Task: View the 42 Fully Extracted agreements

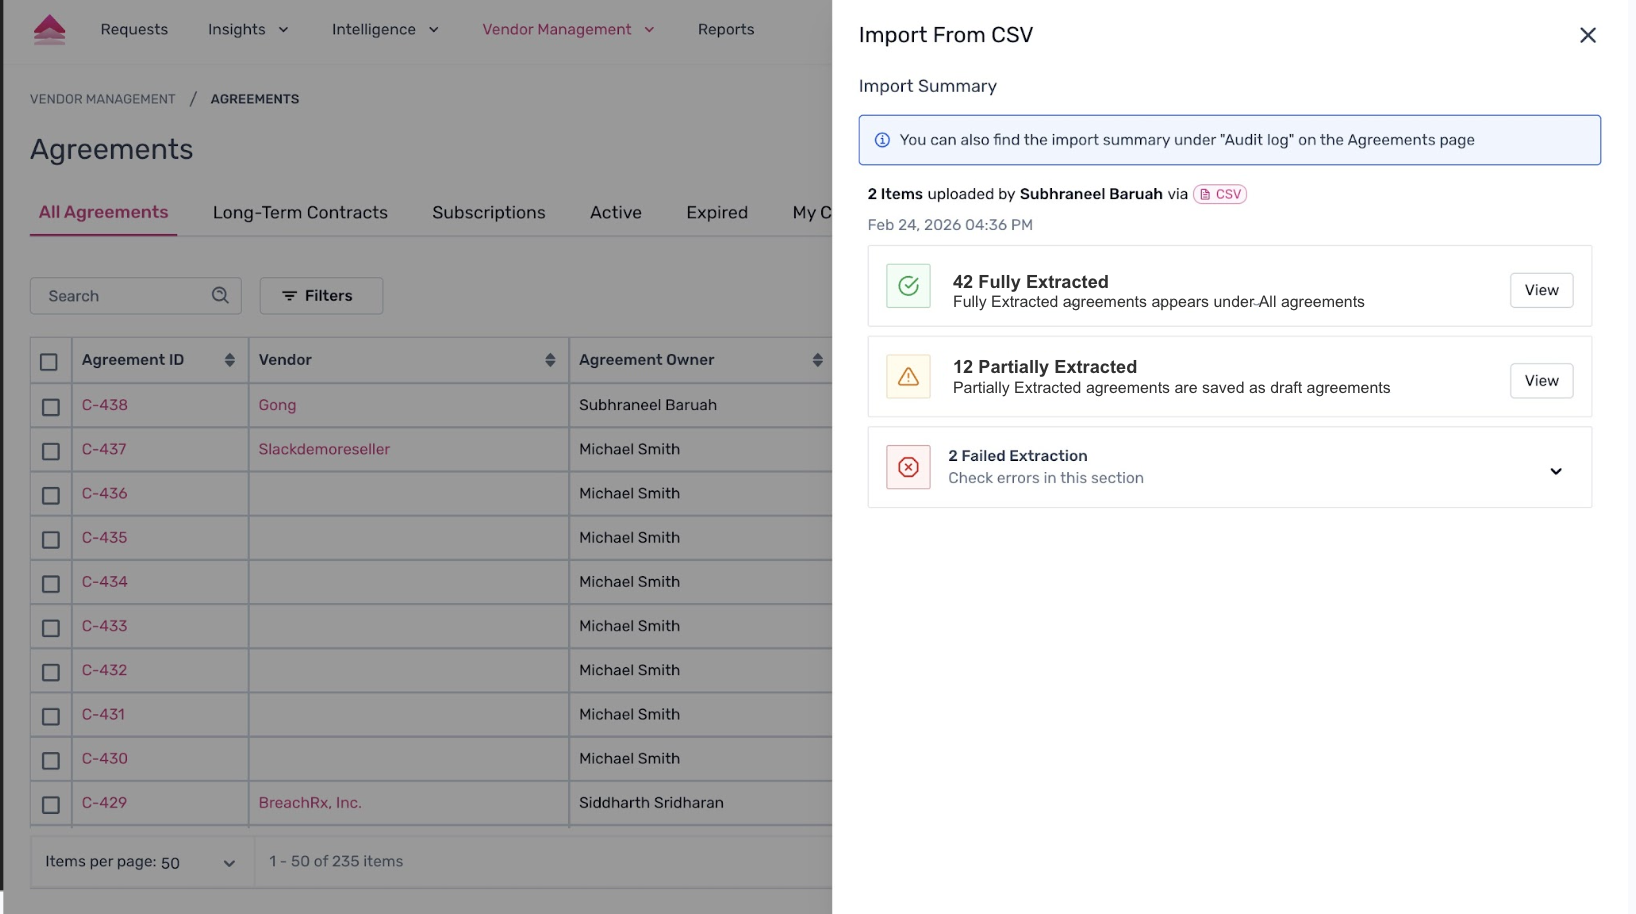Action: point(1540,290)
